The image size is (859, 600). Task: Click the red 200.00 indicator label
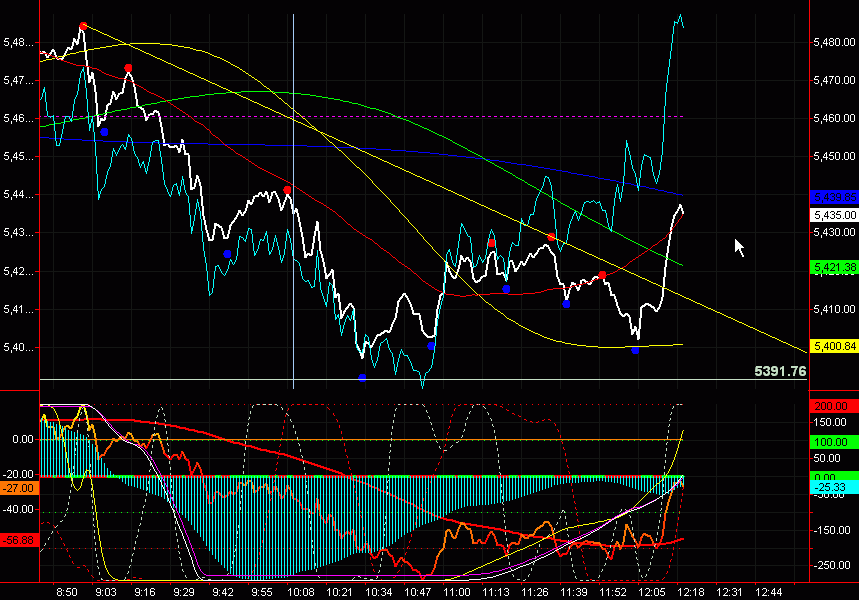pos(832,406)
